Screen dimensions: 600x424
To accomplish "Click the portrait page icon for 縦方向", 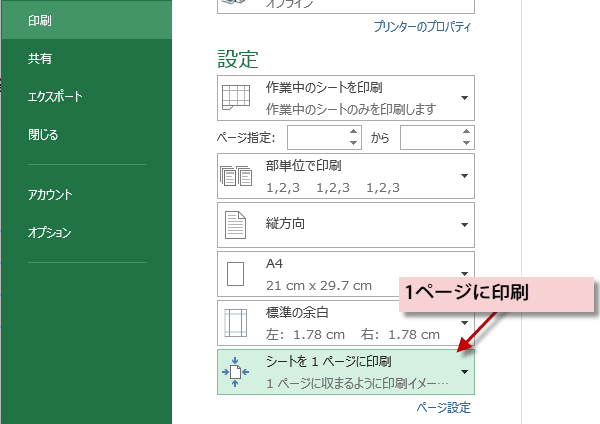I will (x=235, y=225).
